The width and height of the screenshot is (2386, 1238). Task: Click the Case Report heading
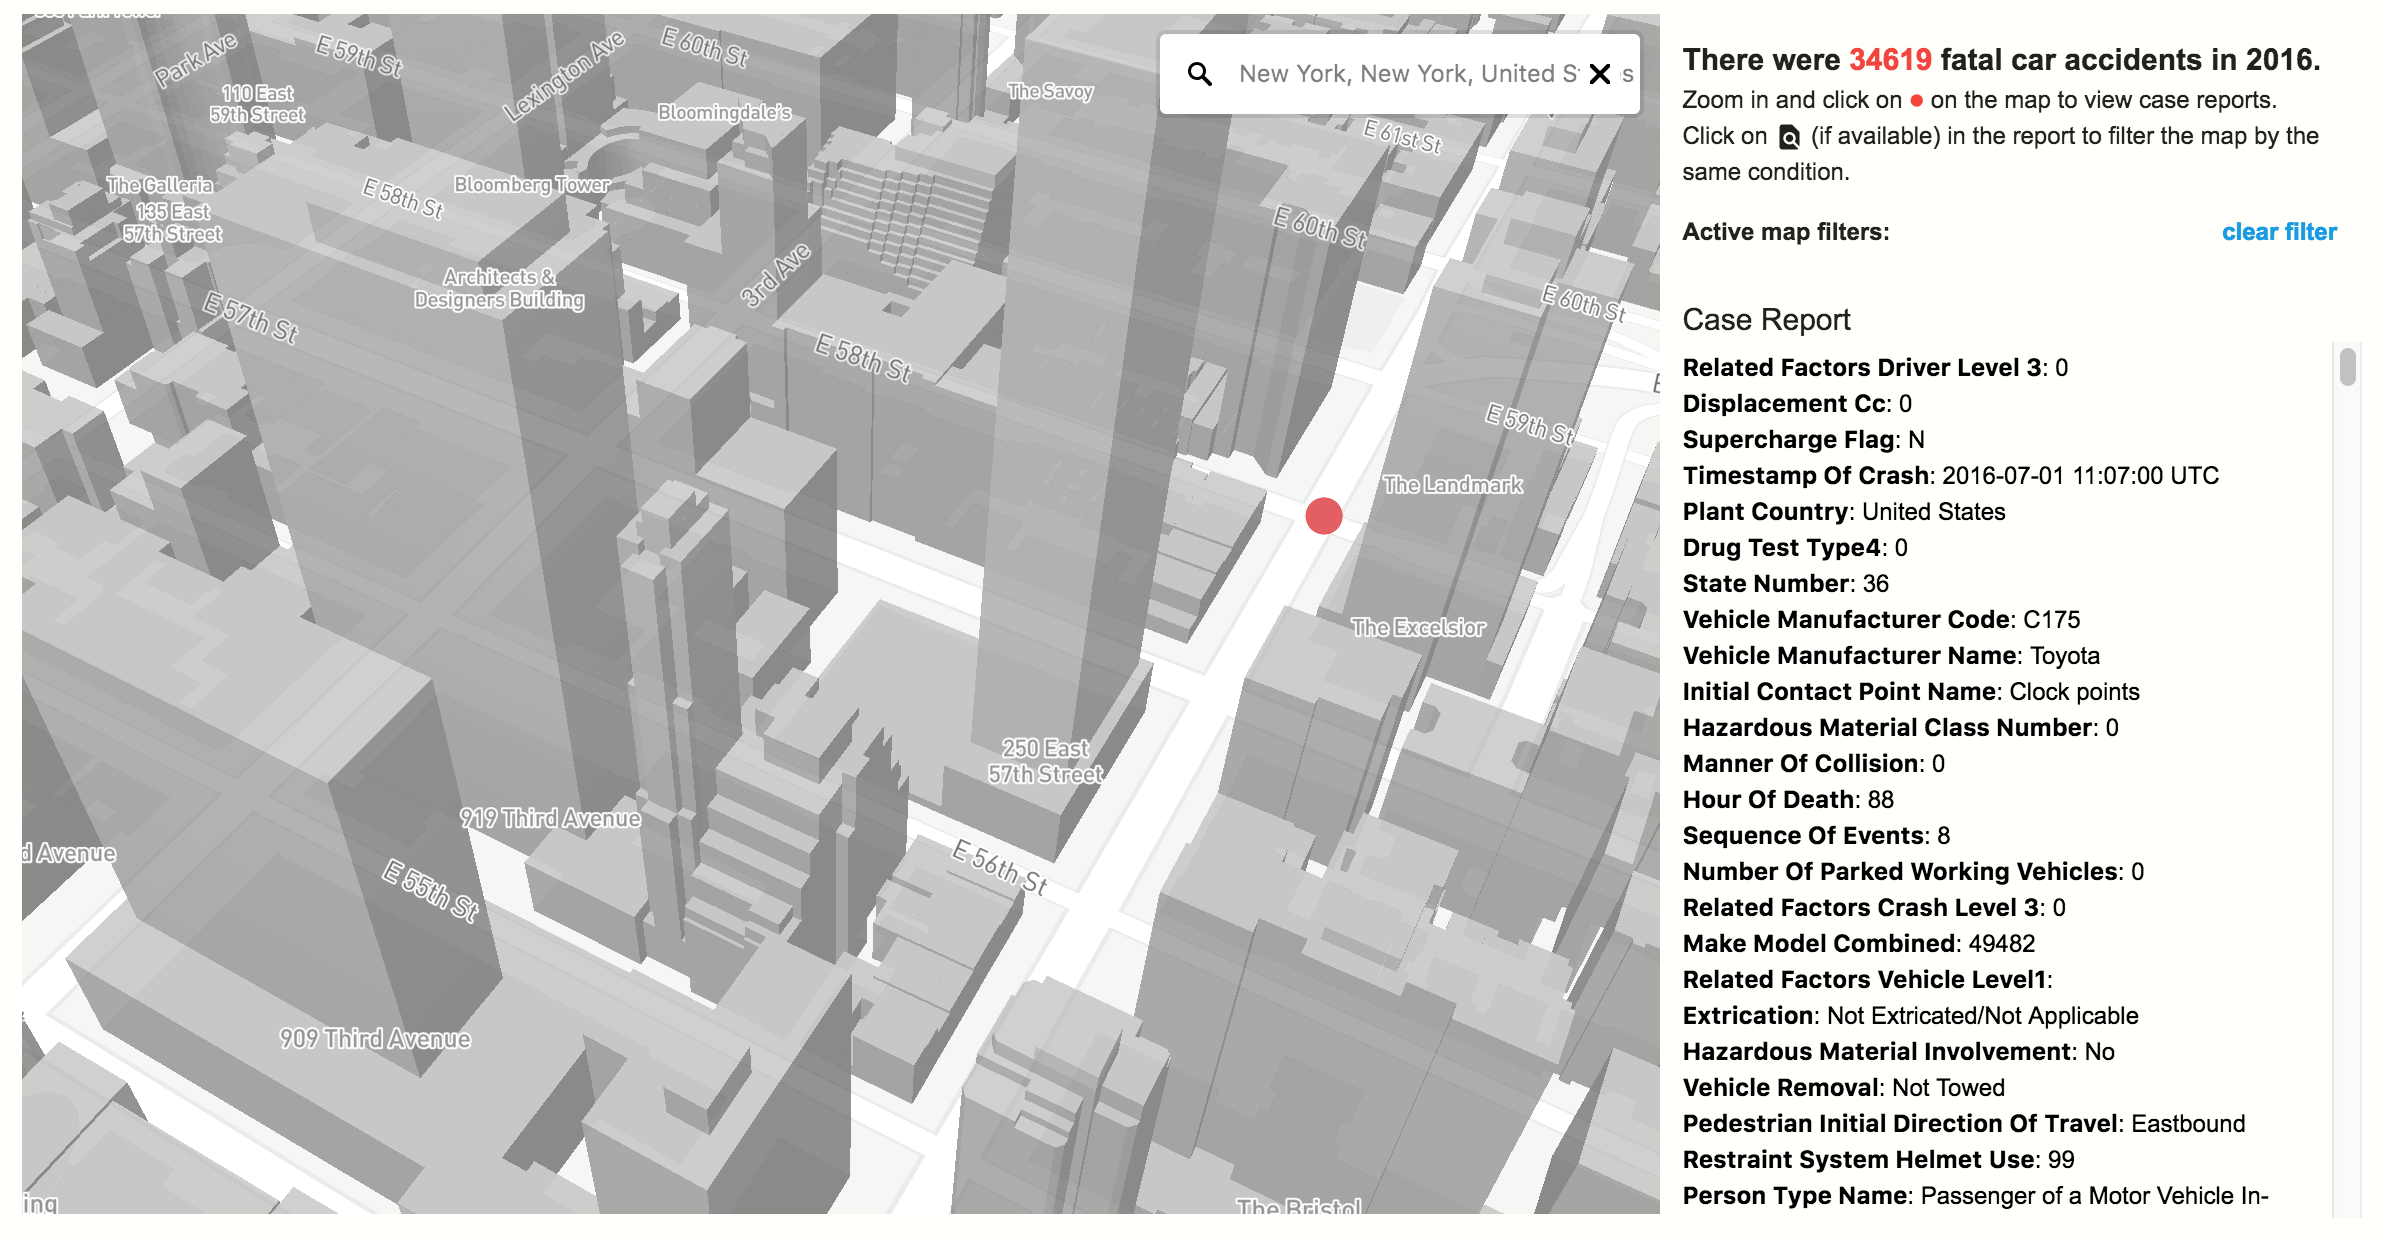coord(1765,320)
